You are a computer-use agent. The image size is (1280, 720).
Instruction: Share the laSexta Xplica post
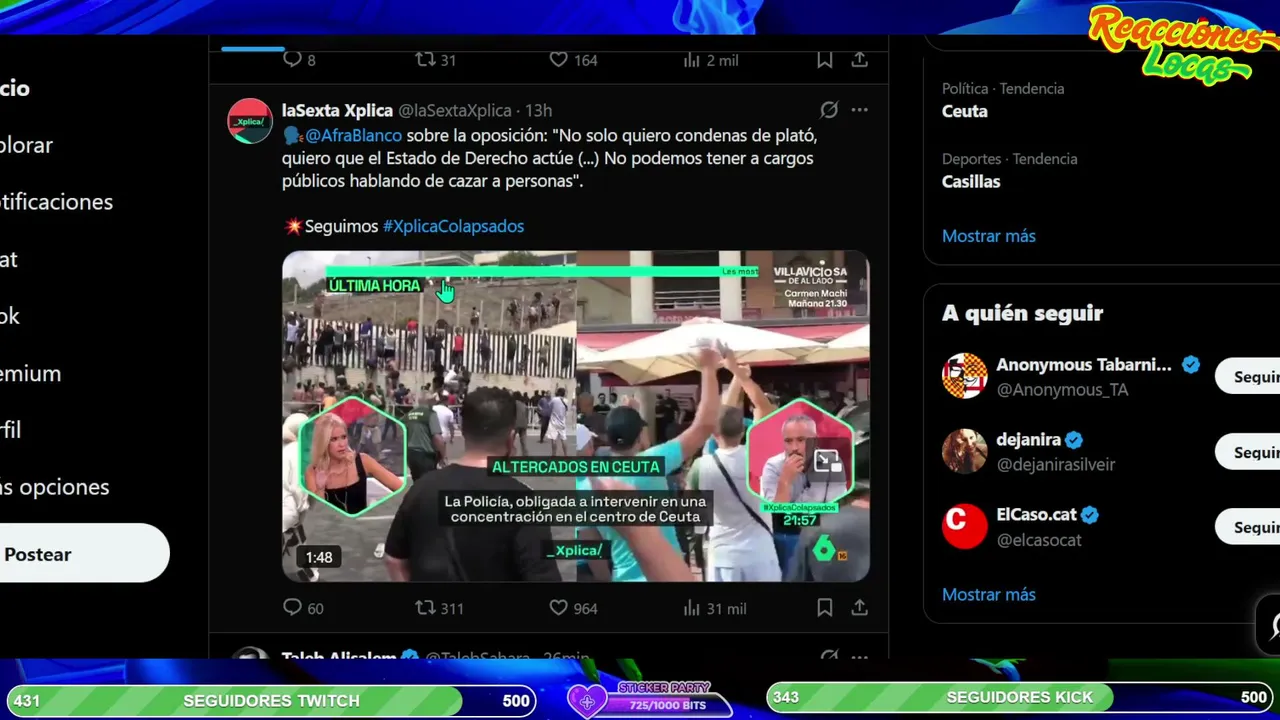click(859, 607)
